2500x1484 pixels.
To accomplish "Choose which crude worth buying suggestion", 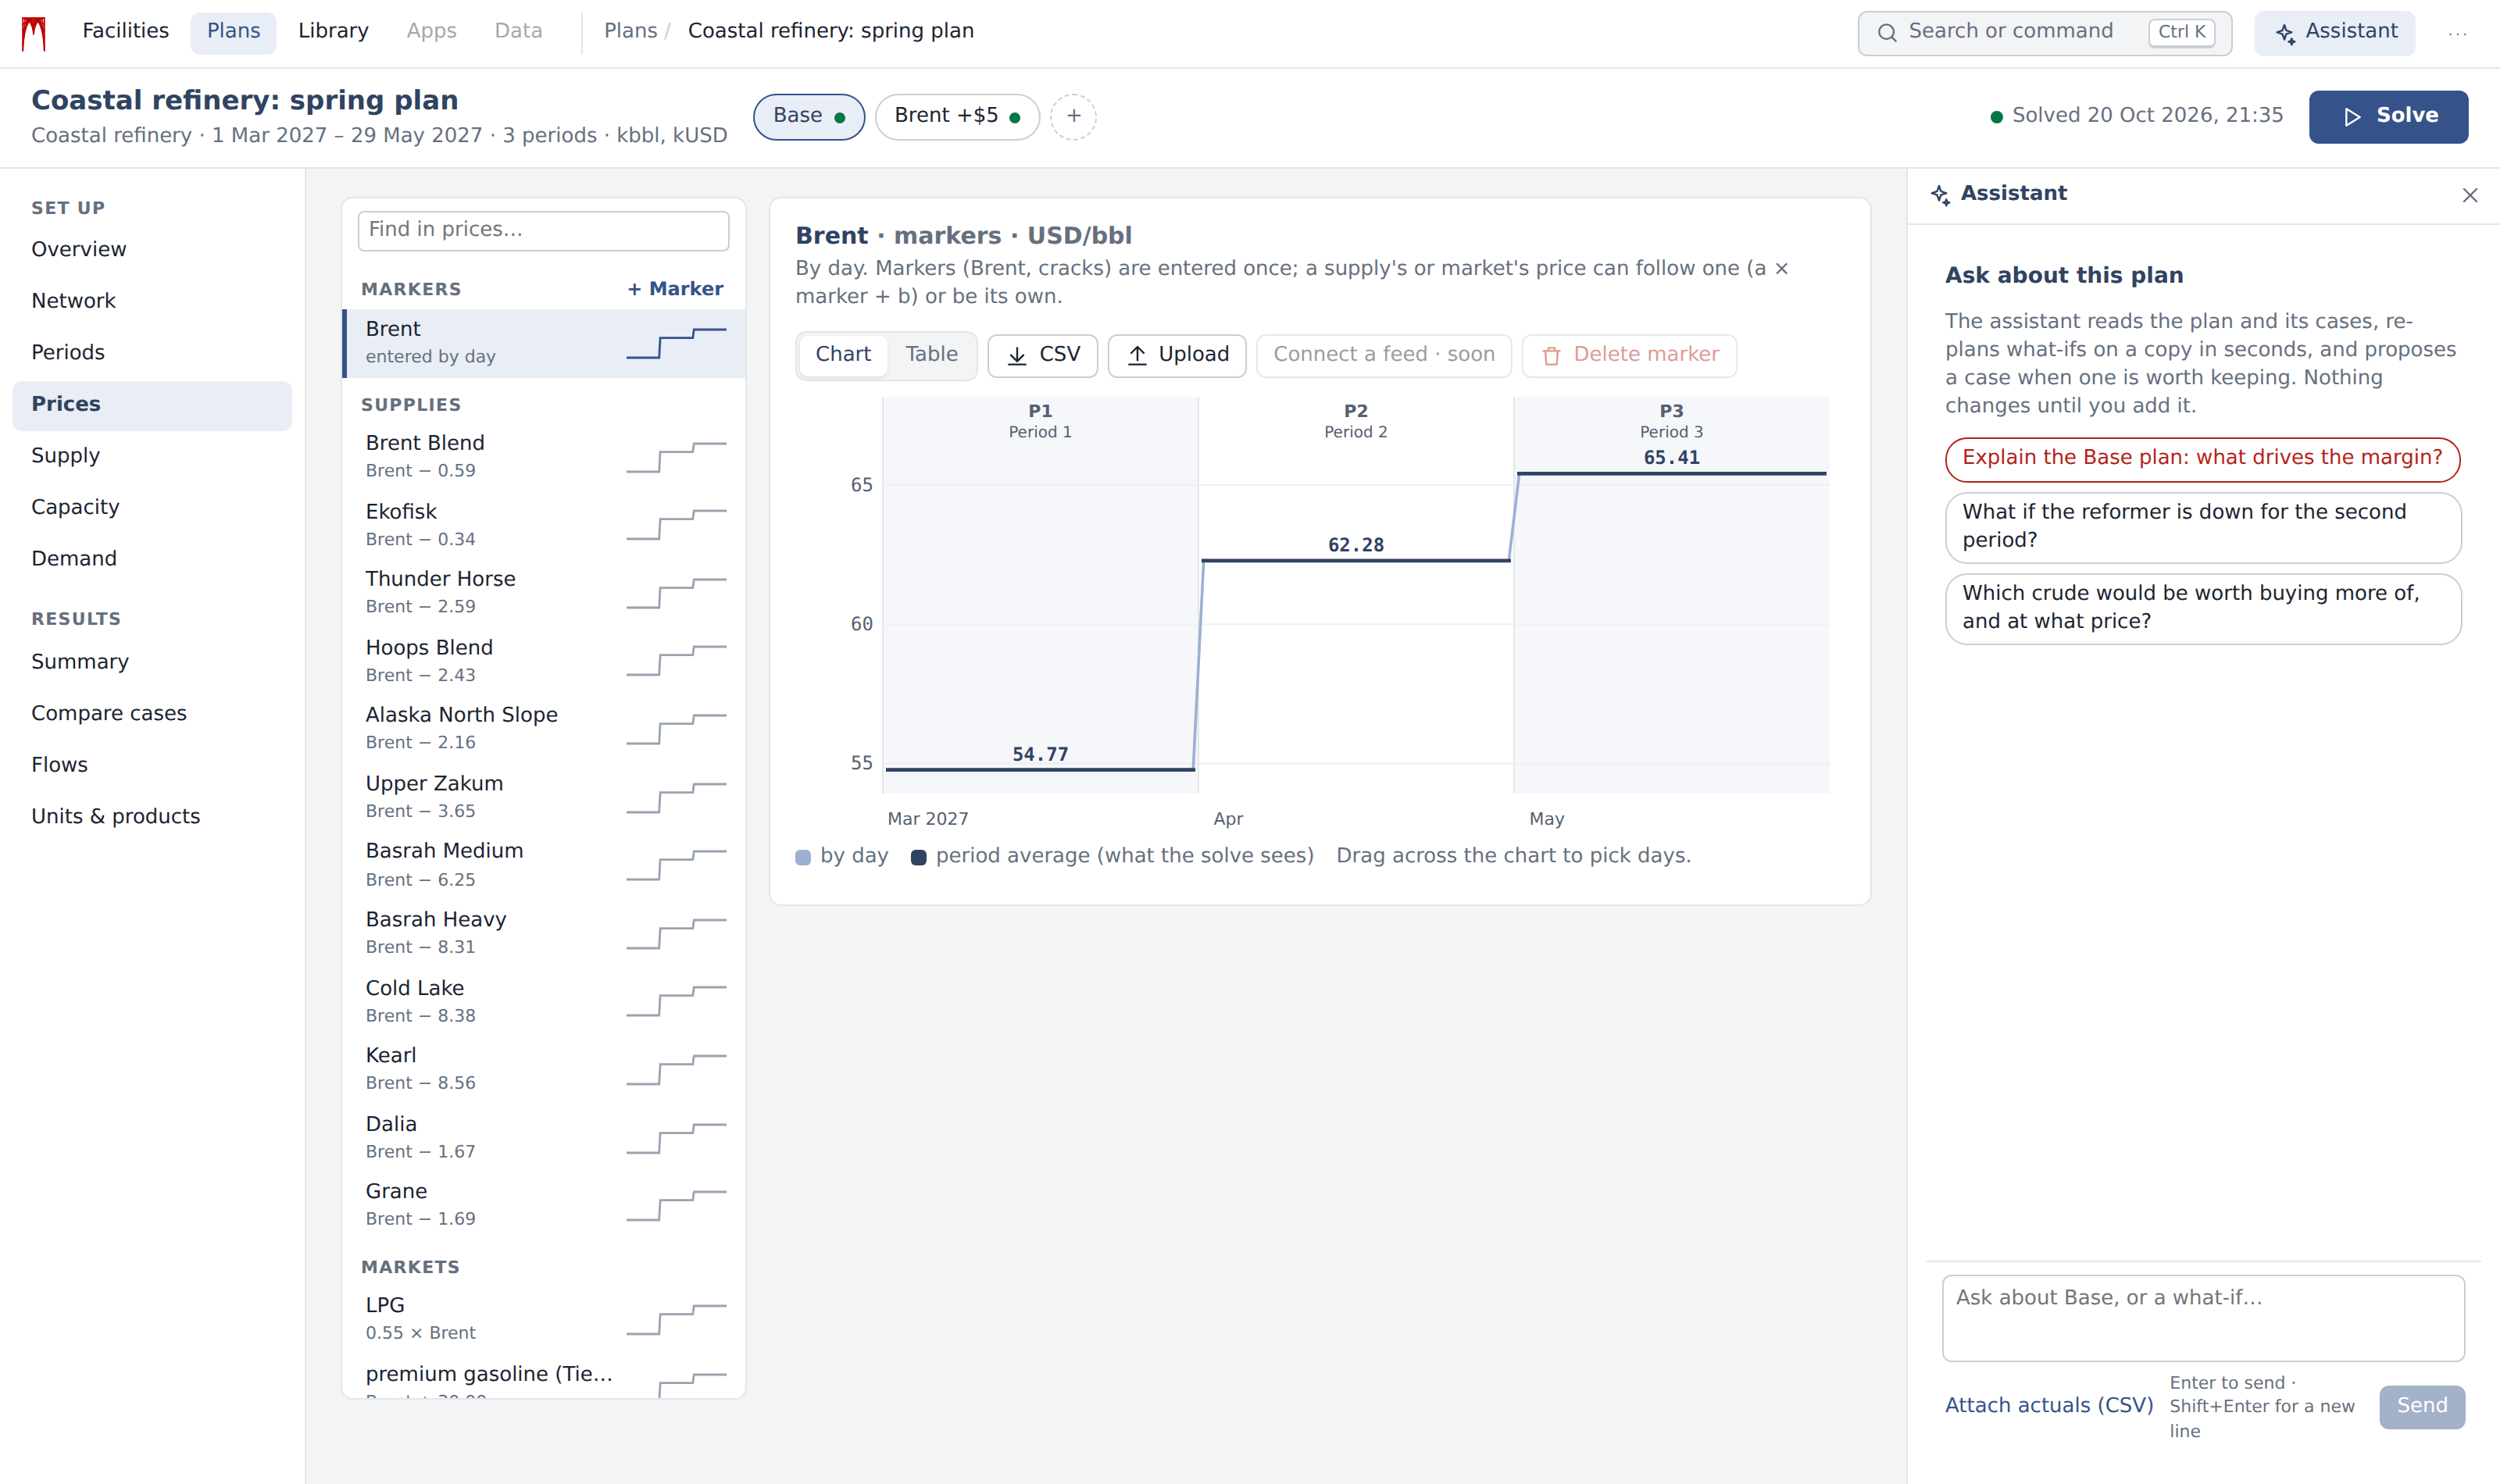I will (2202, 608).
